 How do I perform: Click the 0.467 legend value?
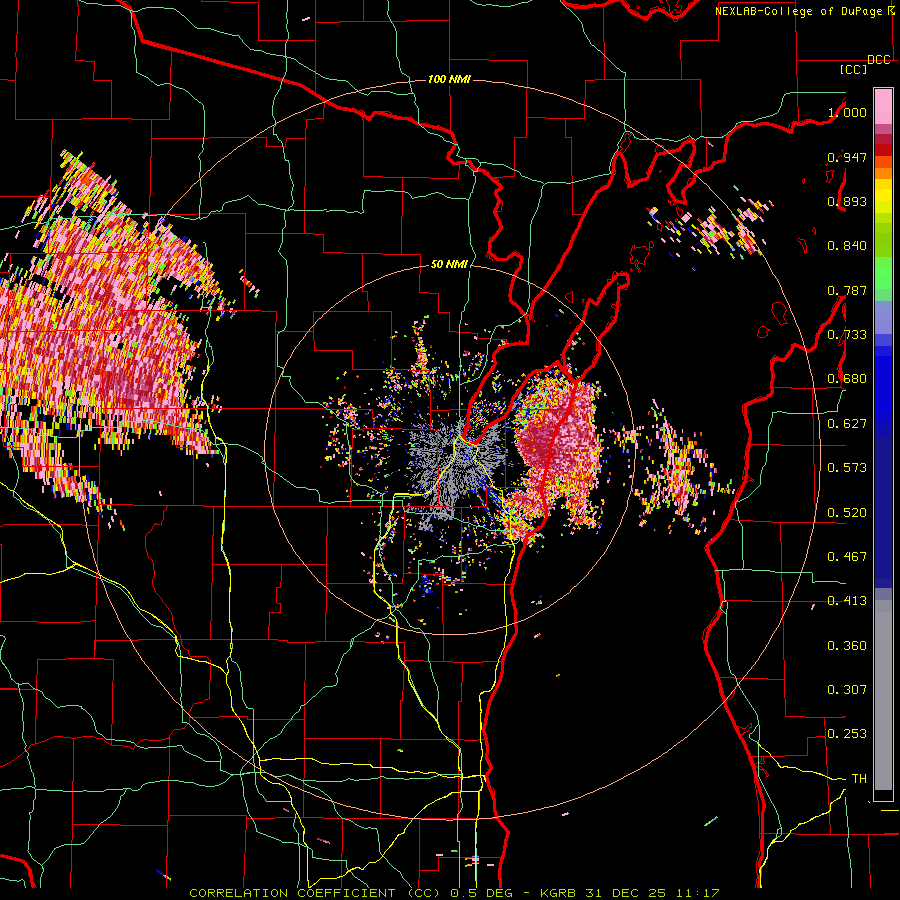tap(847, 557)
